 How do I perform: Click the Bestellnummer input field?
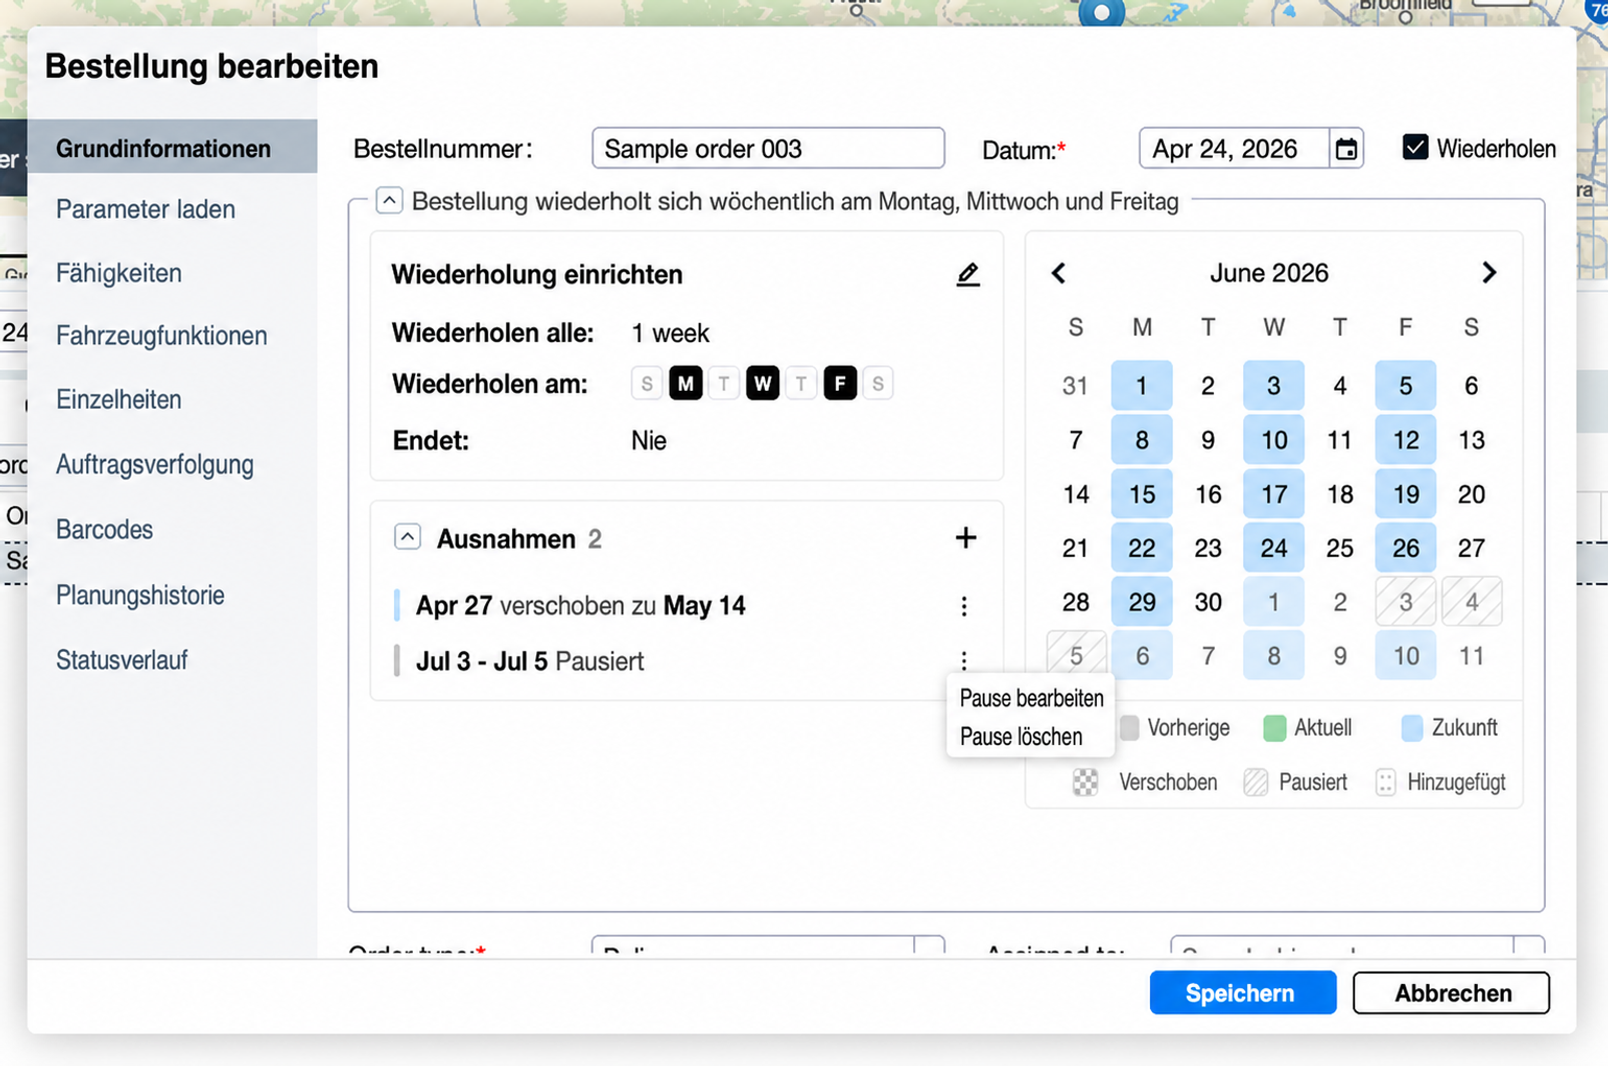click(x=768, y=148)
